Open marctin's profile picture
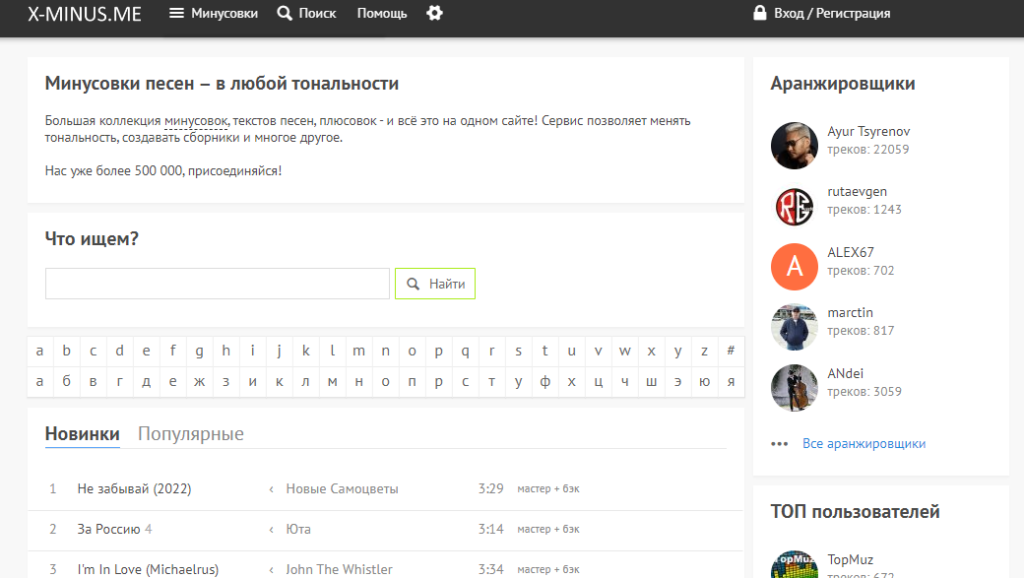This screenshot has height=578, width=1024. [794, 326]
